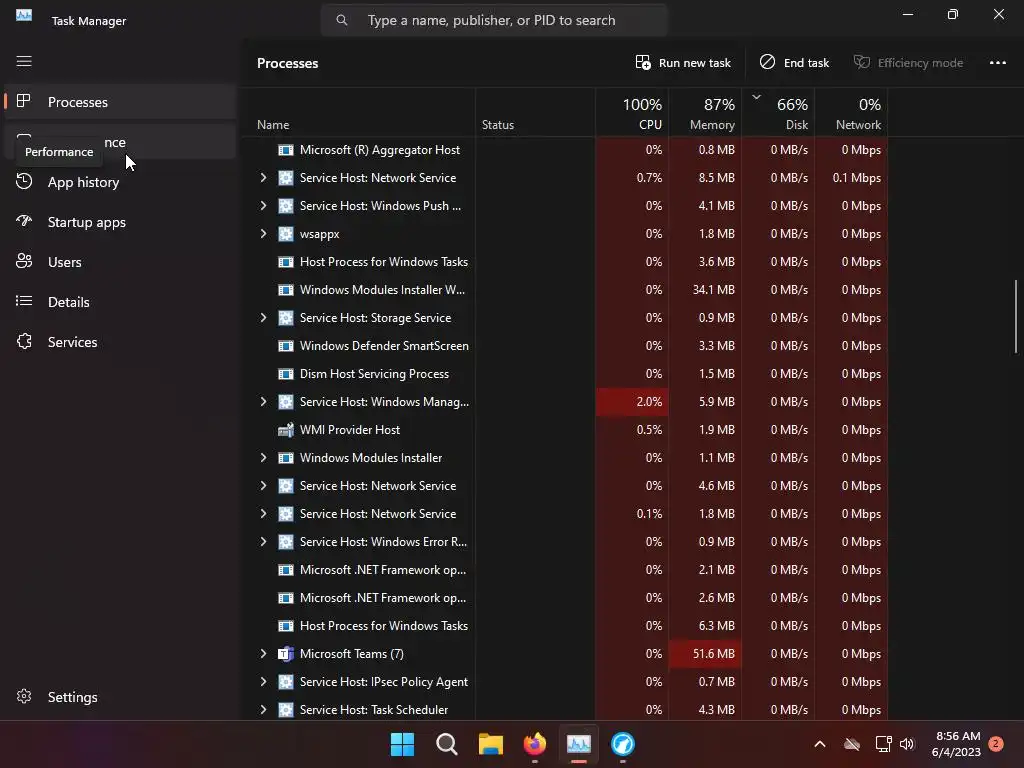Image resolution: width=1024 pixels, height=768 pixels.
Task: Click the Microsoft Teams process icon
Action: pos(285,654)
